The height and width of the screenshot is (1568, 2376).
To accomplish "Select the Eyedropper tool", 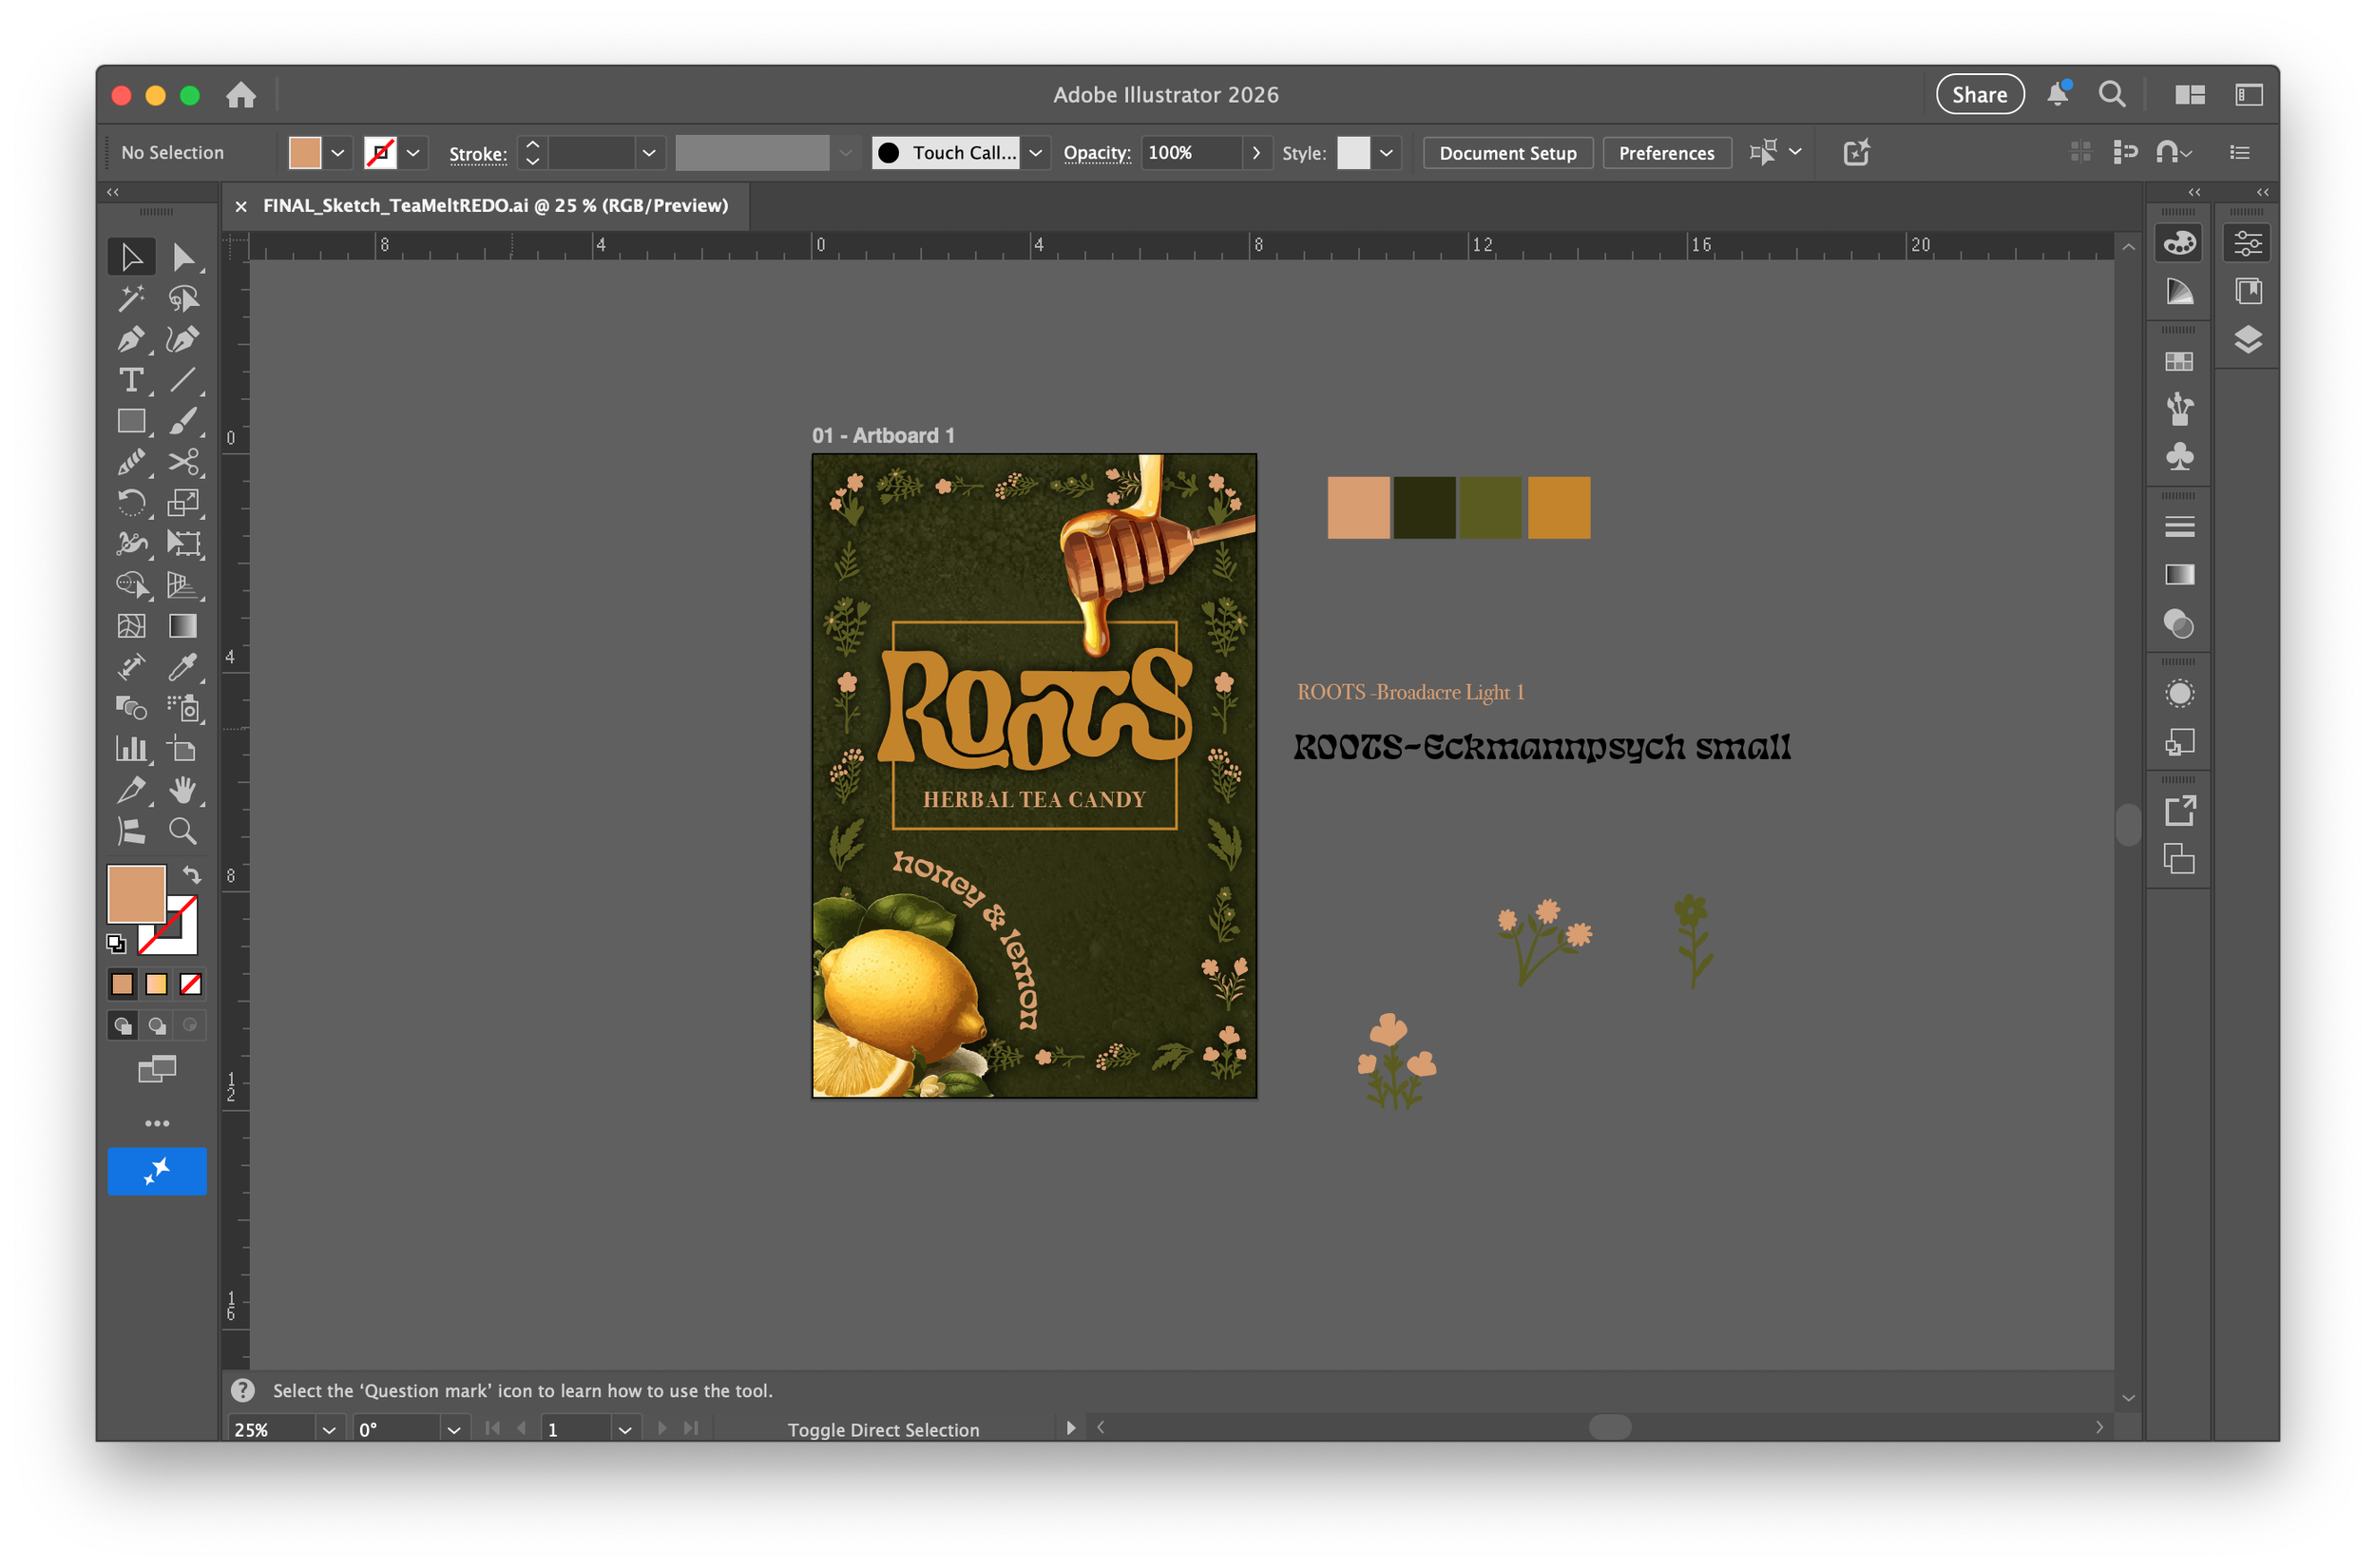I will [x=183, y=667].
